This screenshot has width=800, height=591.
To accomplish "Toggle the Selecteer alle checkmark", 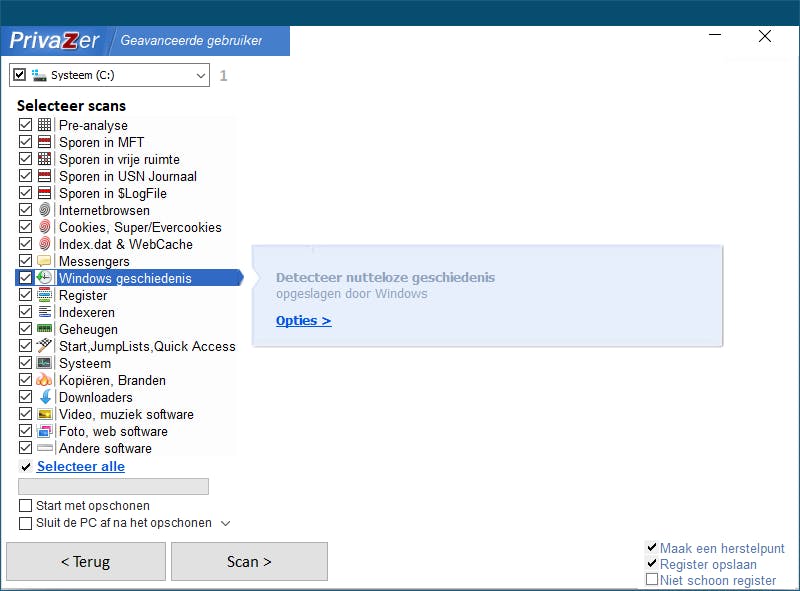I will [x=26, y=466].
